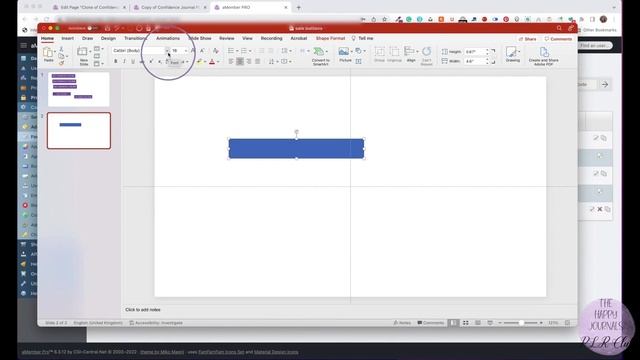Click Create and Share Adobe PDF
The image size is (640, 360).
point(543,56)
